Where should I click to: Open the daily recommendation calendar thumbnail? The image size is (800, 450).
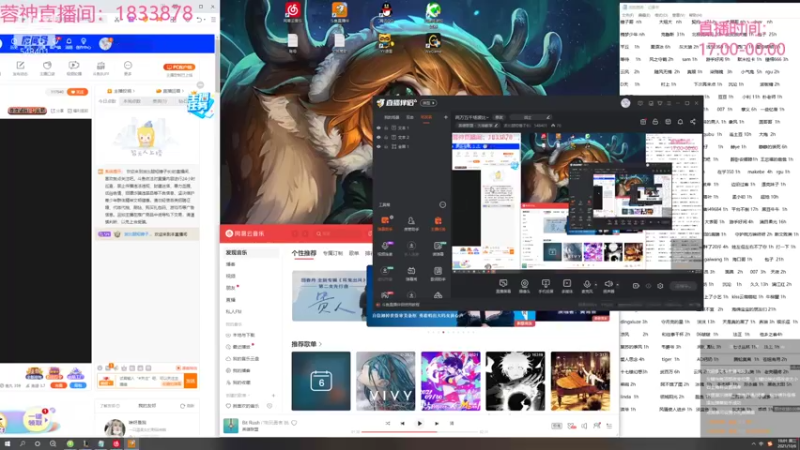[x=321, y=381]
